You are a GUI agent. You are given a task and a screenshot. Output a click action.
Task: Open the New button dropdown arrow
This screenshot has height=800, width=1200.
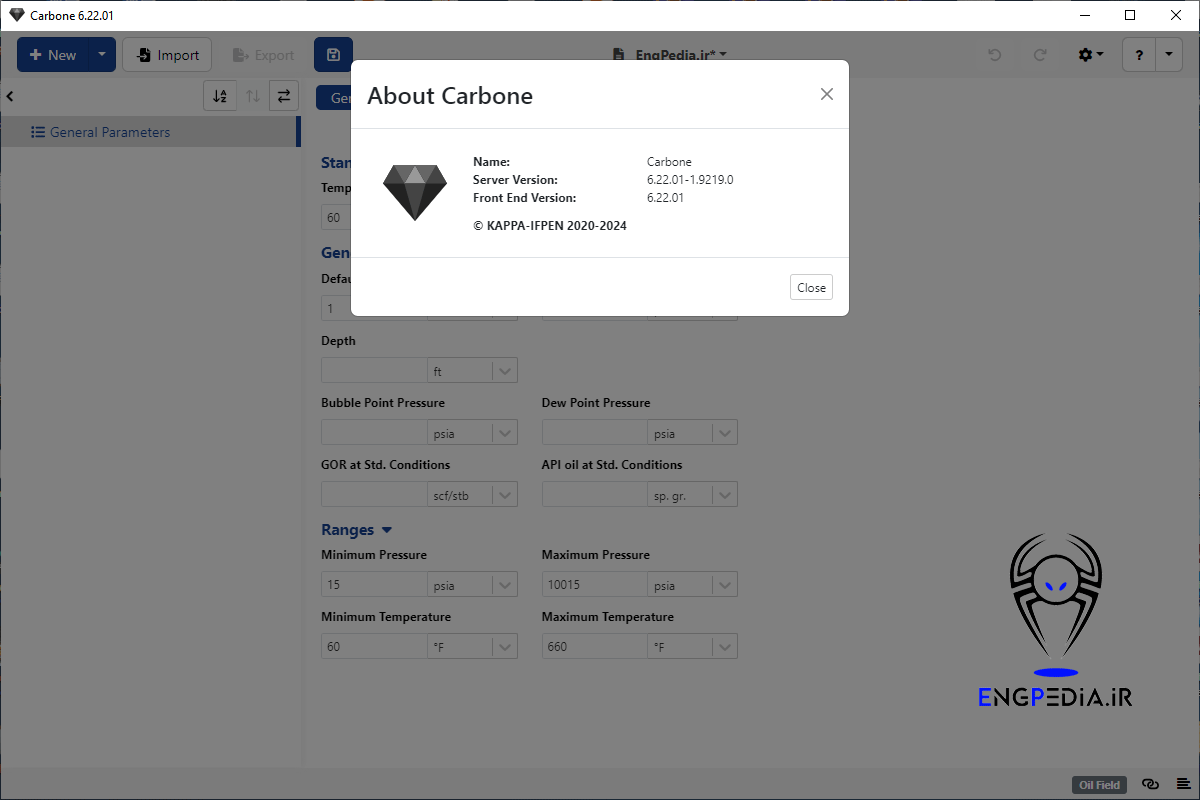[102, 55]
